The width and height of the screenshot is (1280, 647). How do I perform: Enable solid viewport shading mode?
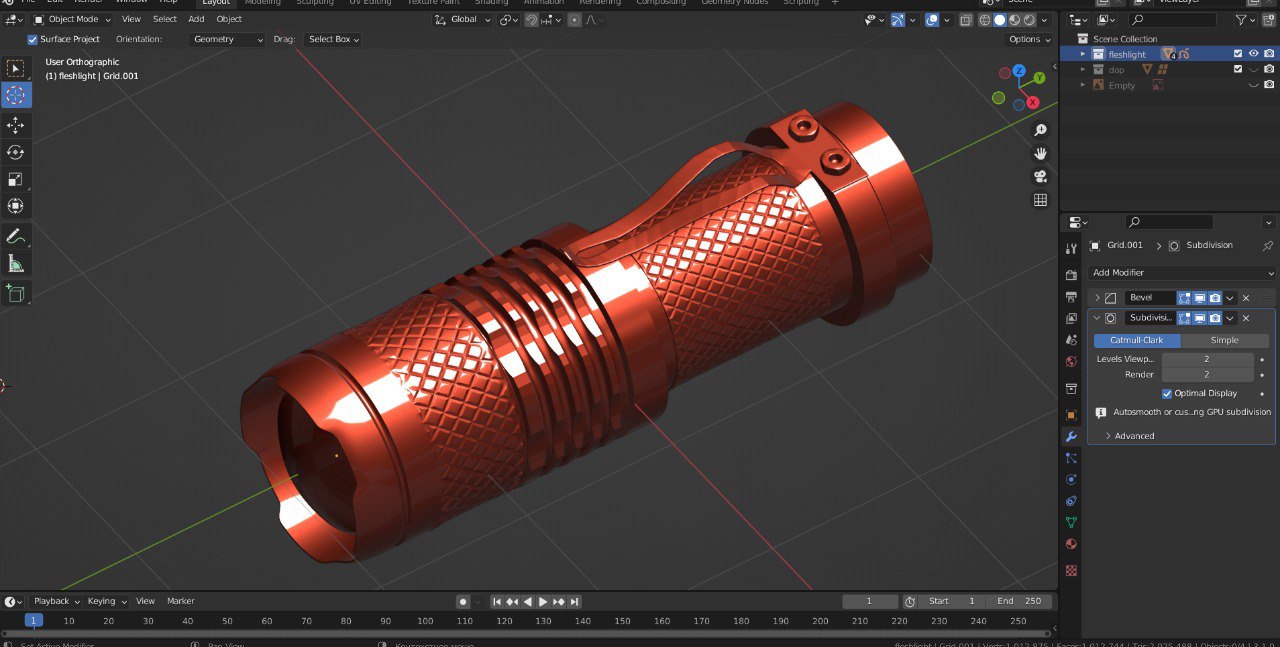tap(999, 20)
